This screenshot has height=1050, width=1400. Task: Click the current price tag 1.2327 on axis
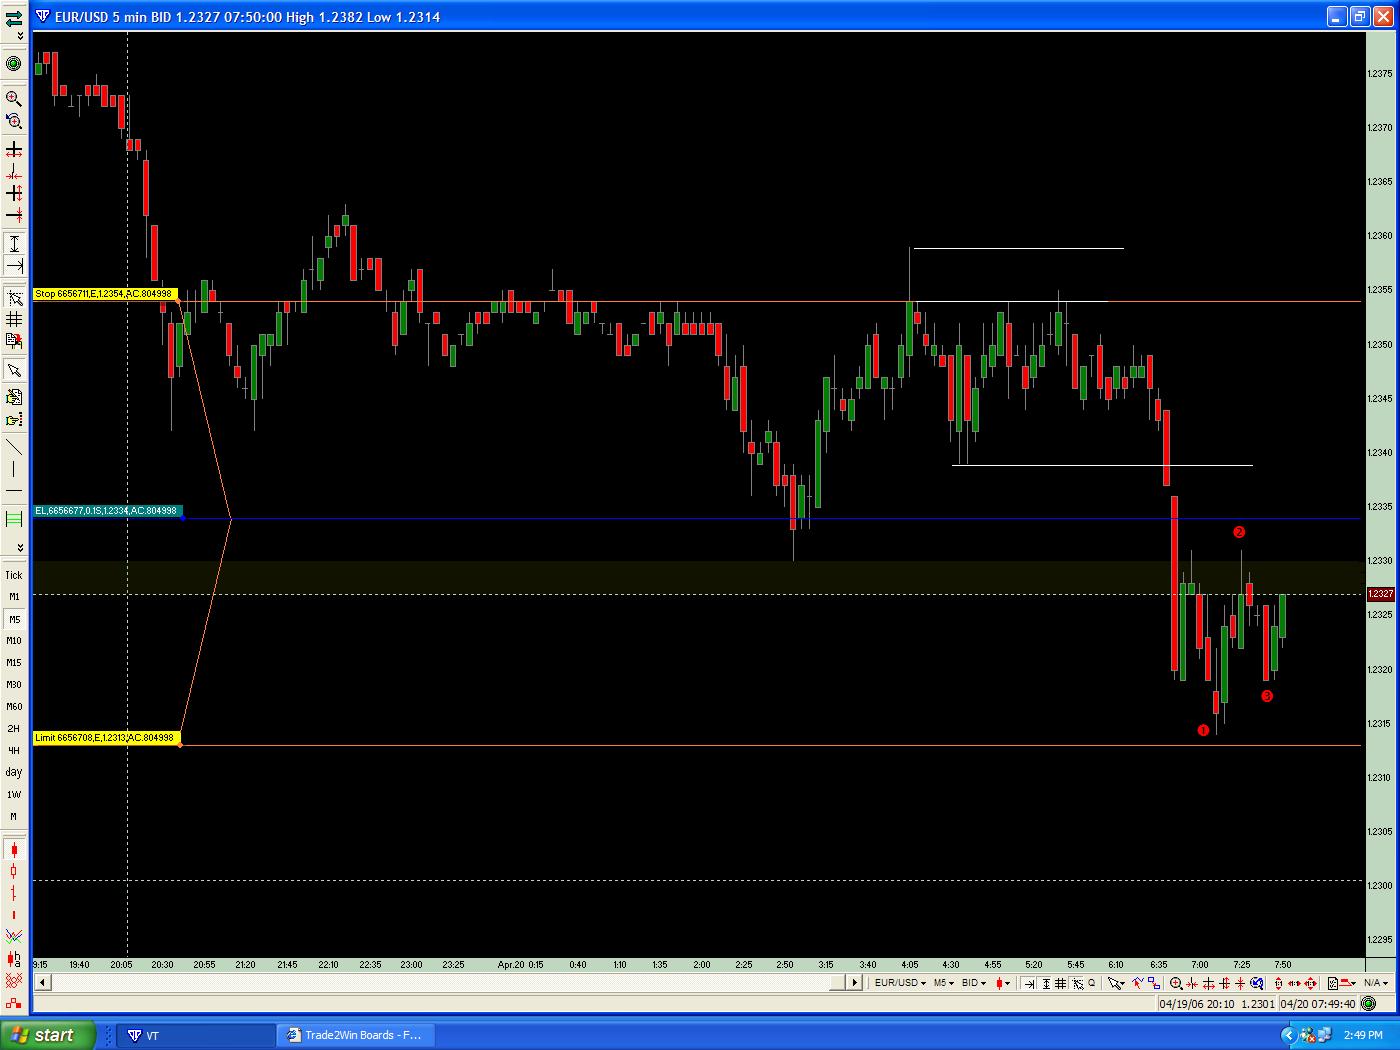point(1381,594)
